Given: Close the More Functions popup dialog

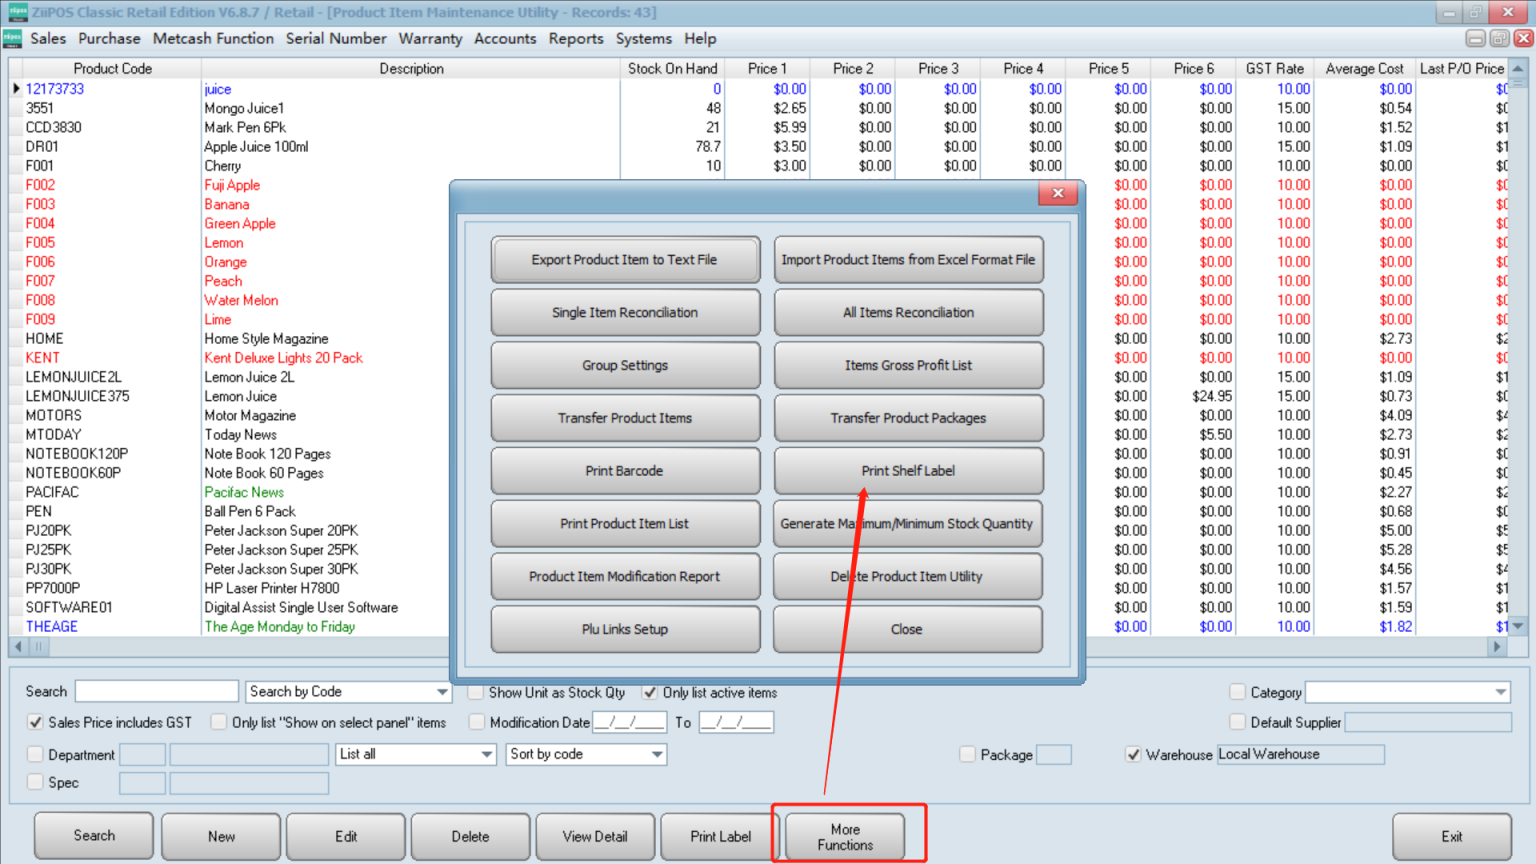Looking at the screenshot, I should (x=1057, y=194).
